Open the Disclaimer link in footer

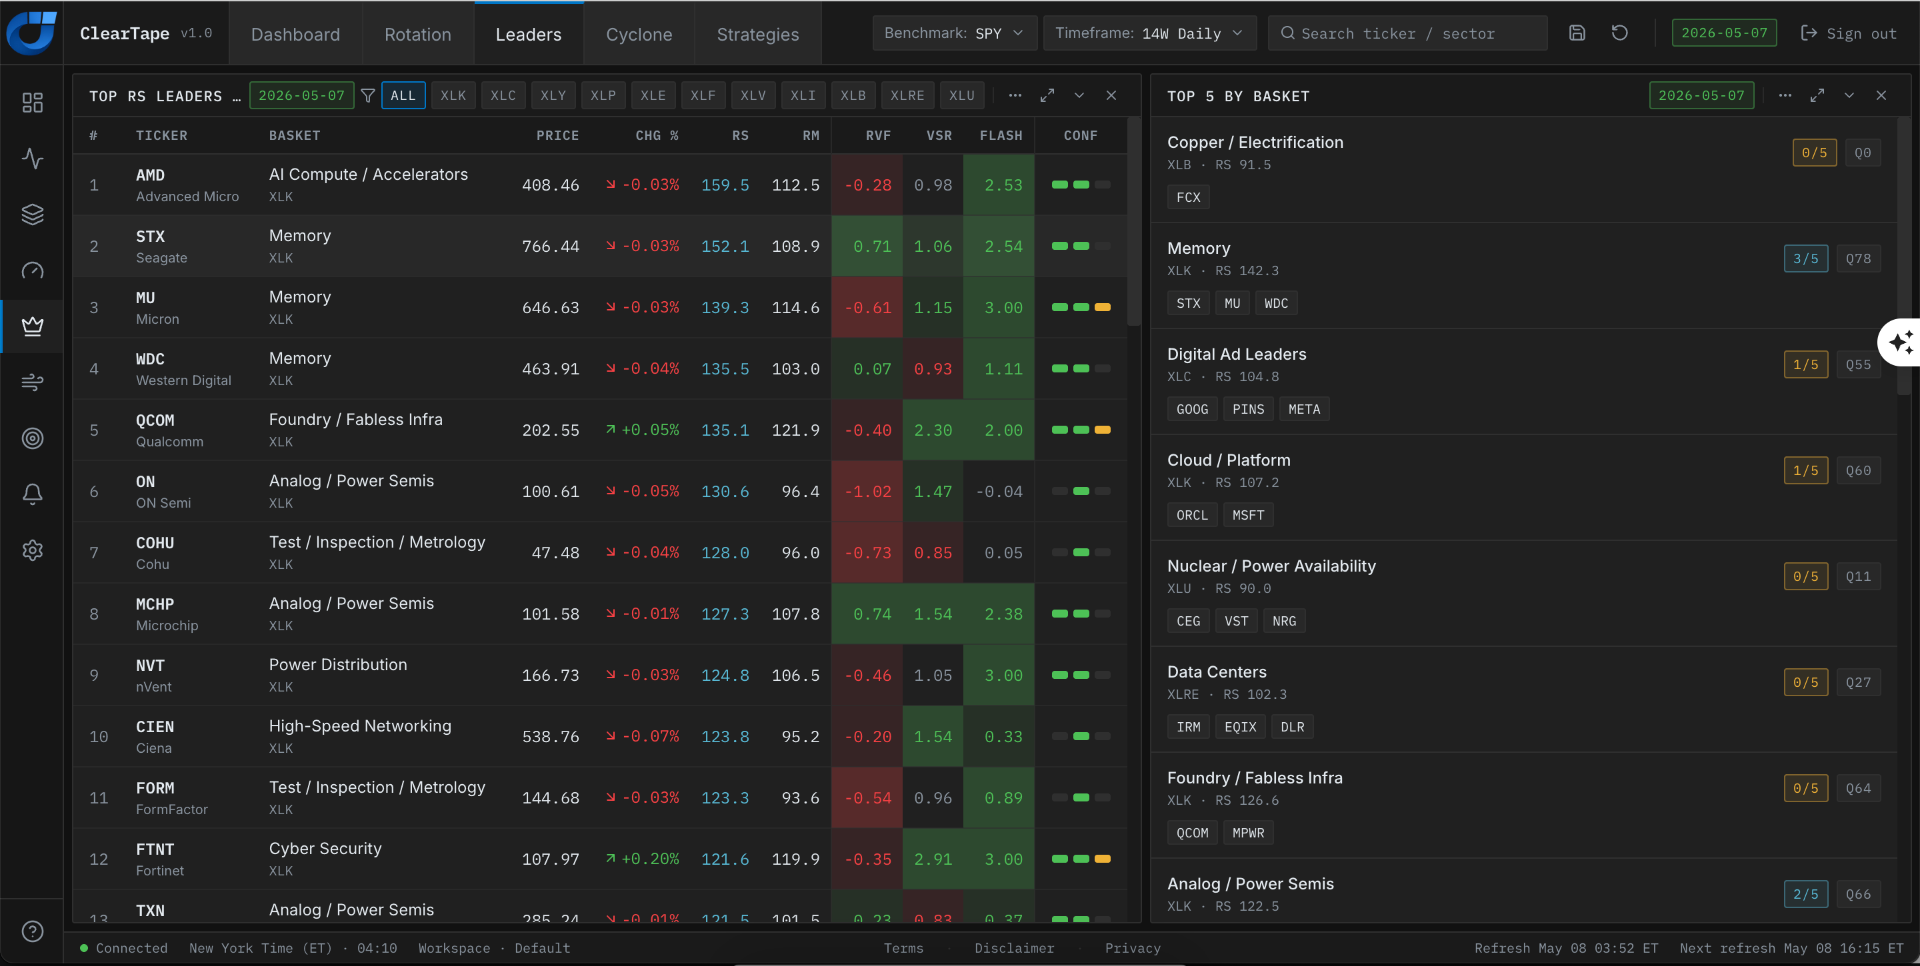coord(1014,948)
